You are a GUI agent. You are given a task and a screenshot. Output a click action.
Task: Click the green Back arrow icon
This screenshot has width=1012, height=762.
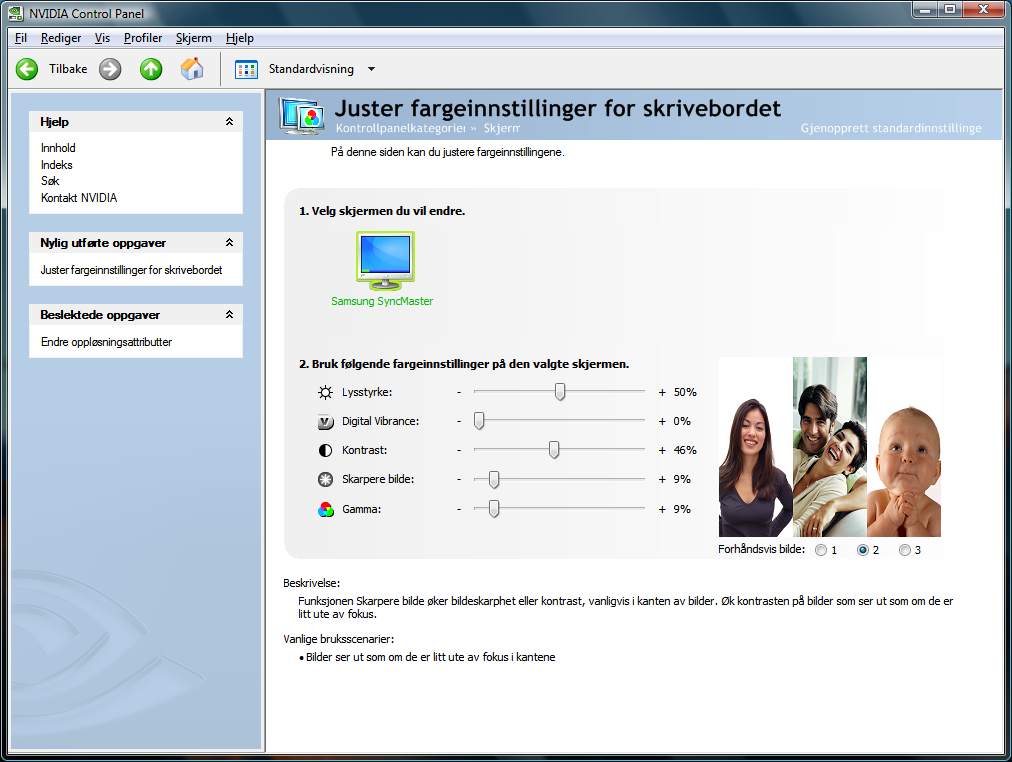[27, 69]
